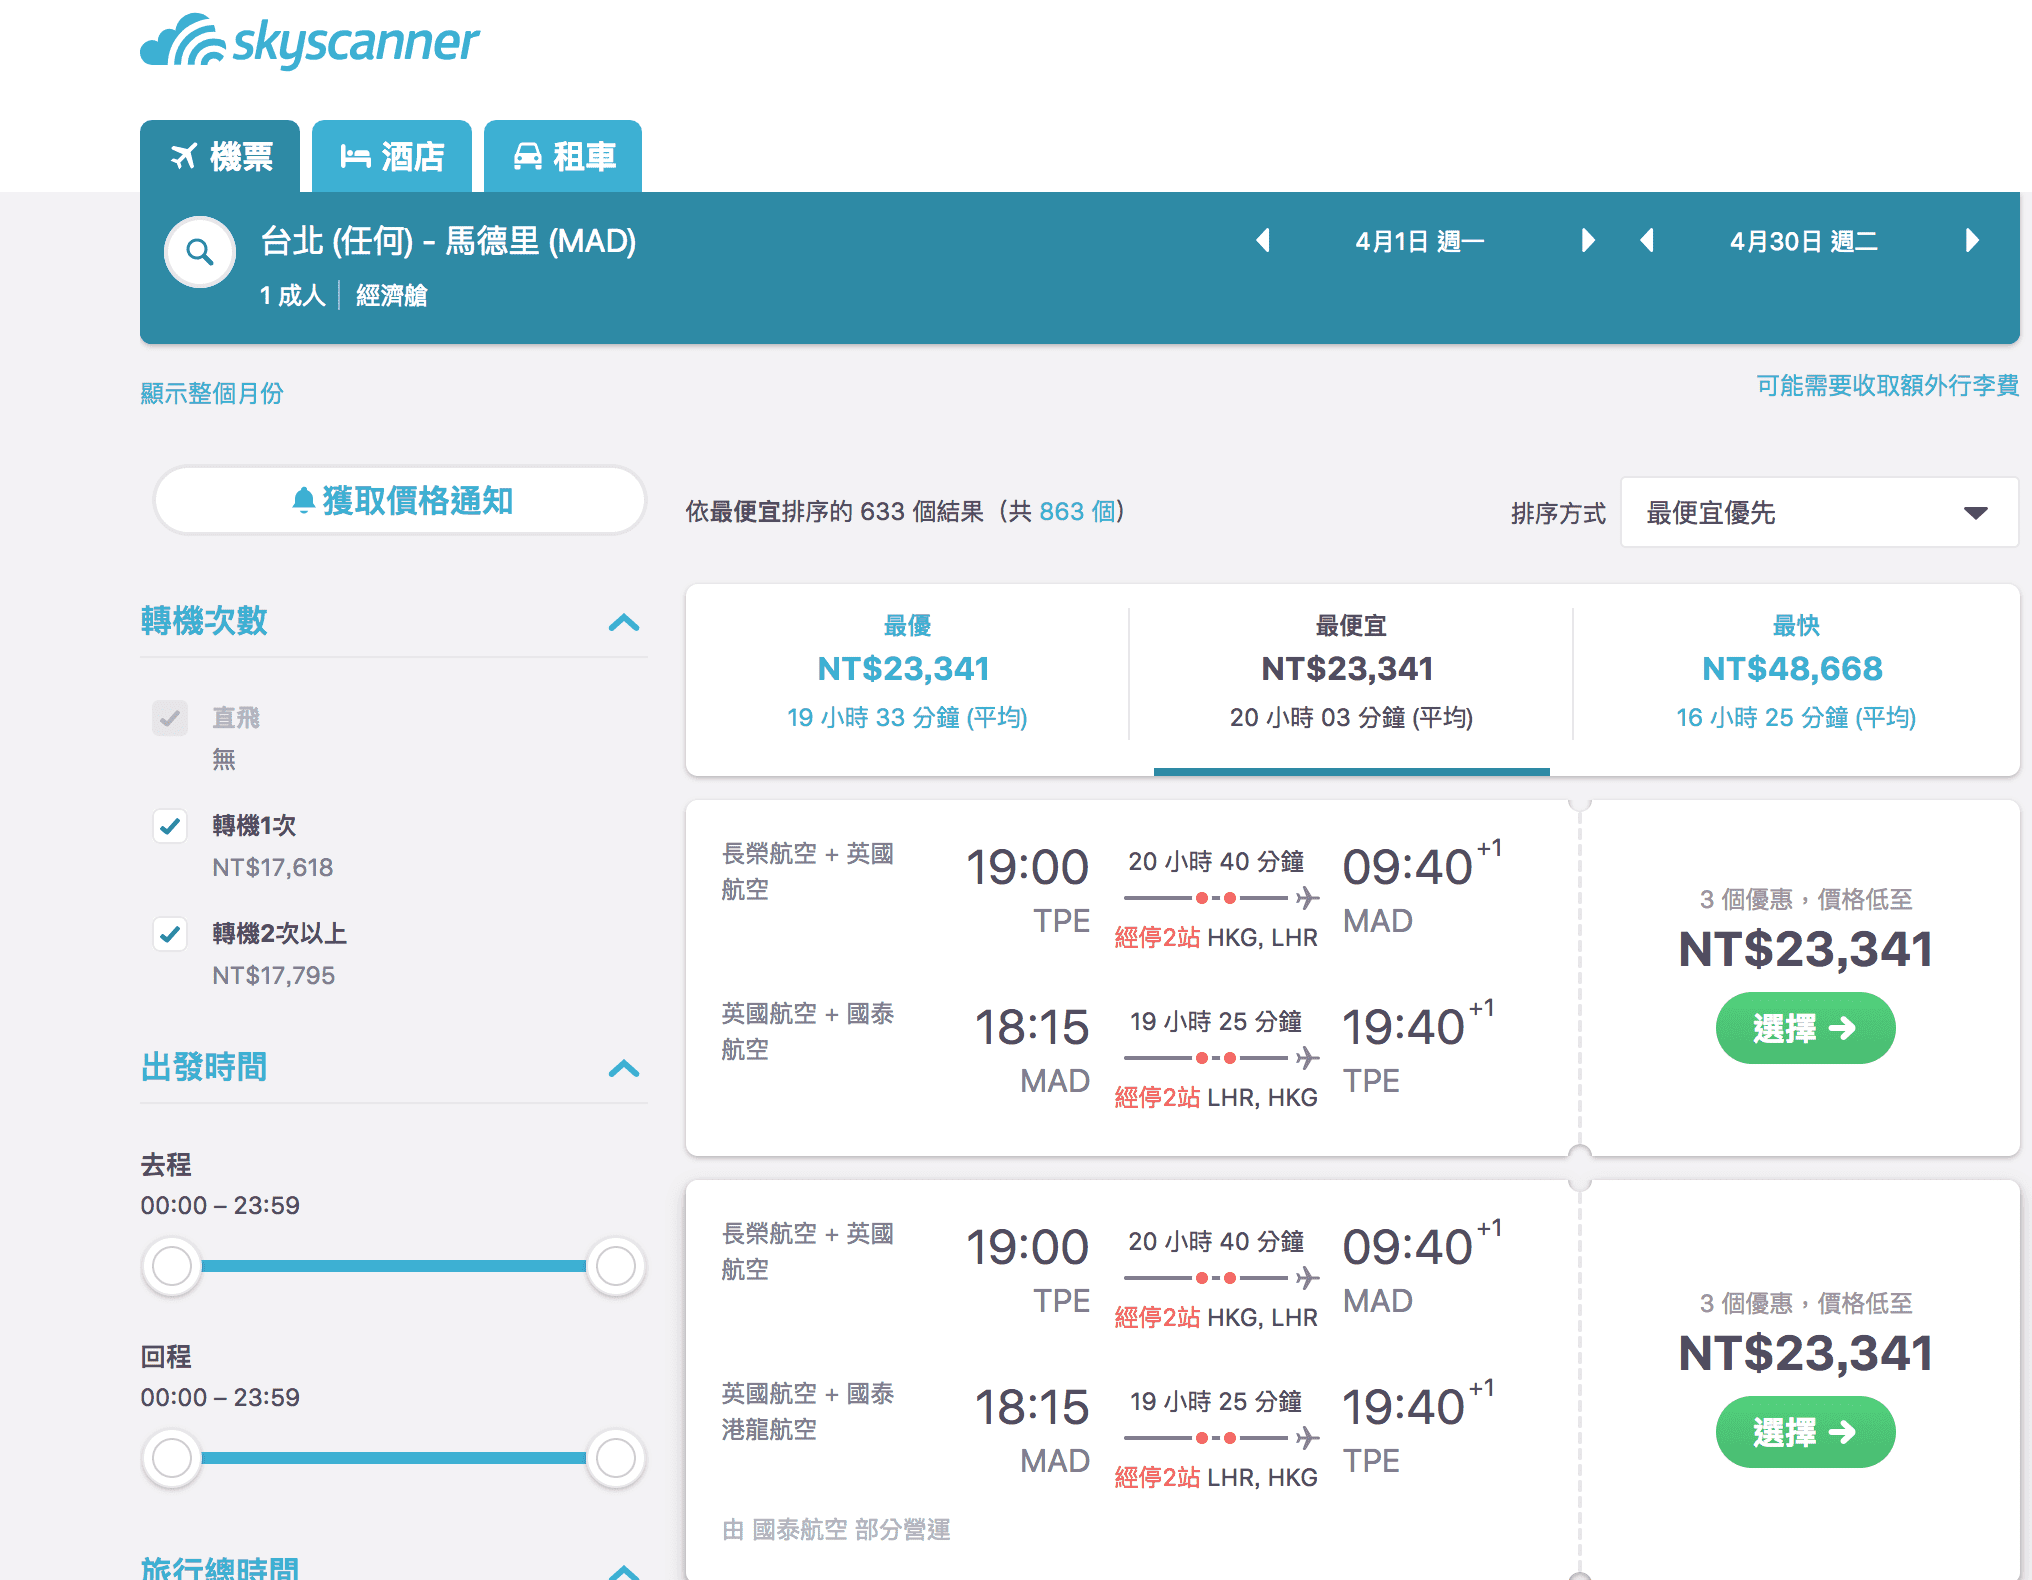This screenshot has width=2032, height=1580.
Task: Click the 4月30日 週二 return date
Action: 1804,241
